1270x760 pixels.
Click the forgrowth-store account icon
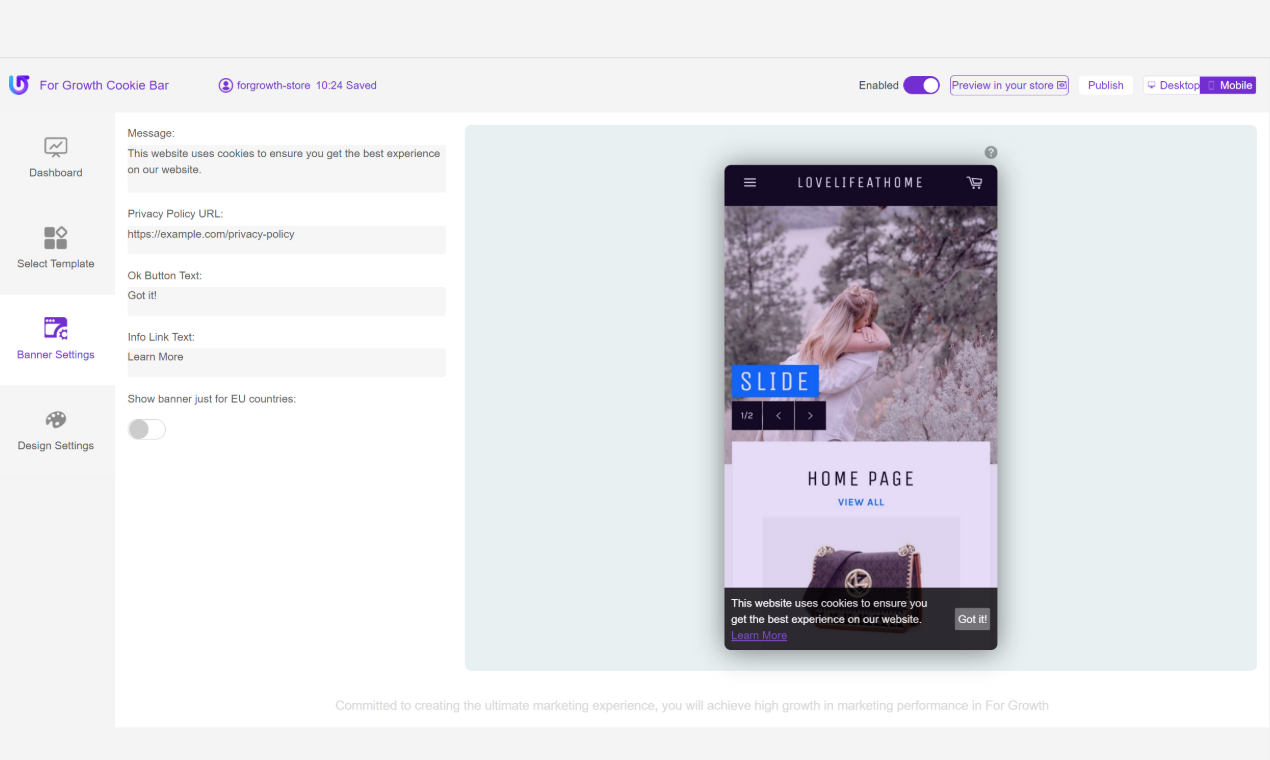pos(225,85)
